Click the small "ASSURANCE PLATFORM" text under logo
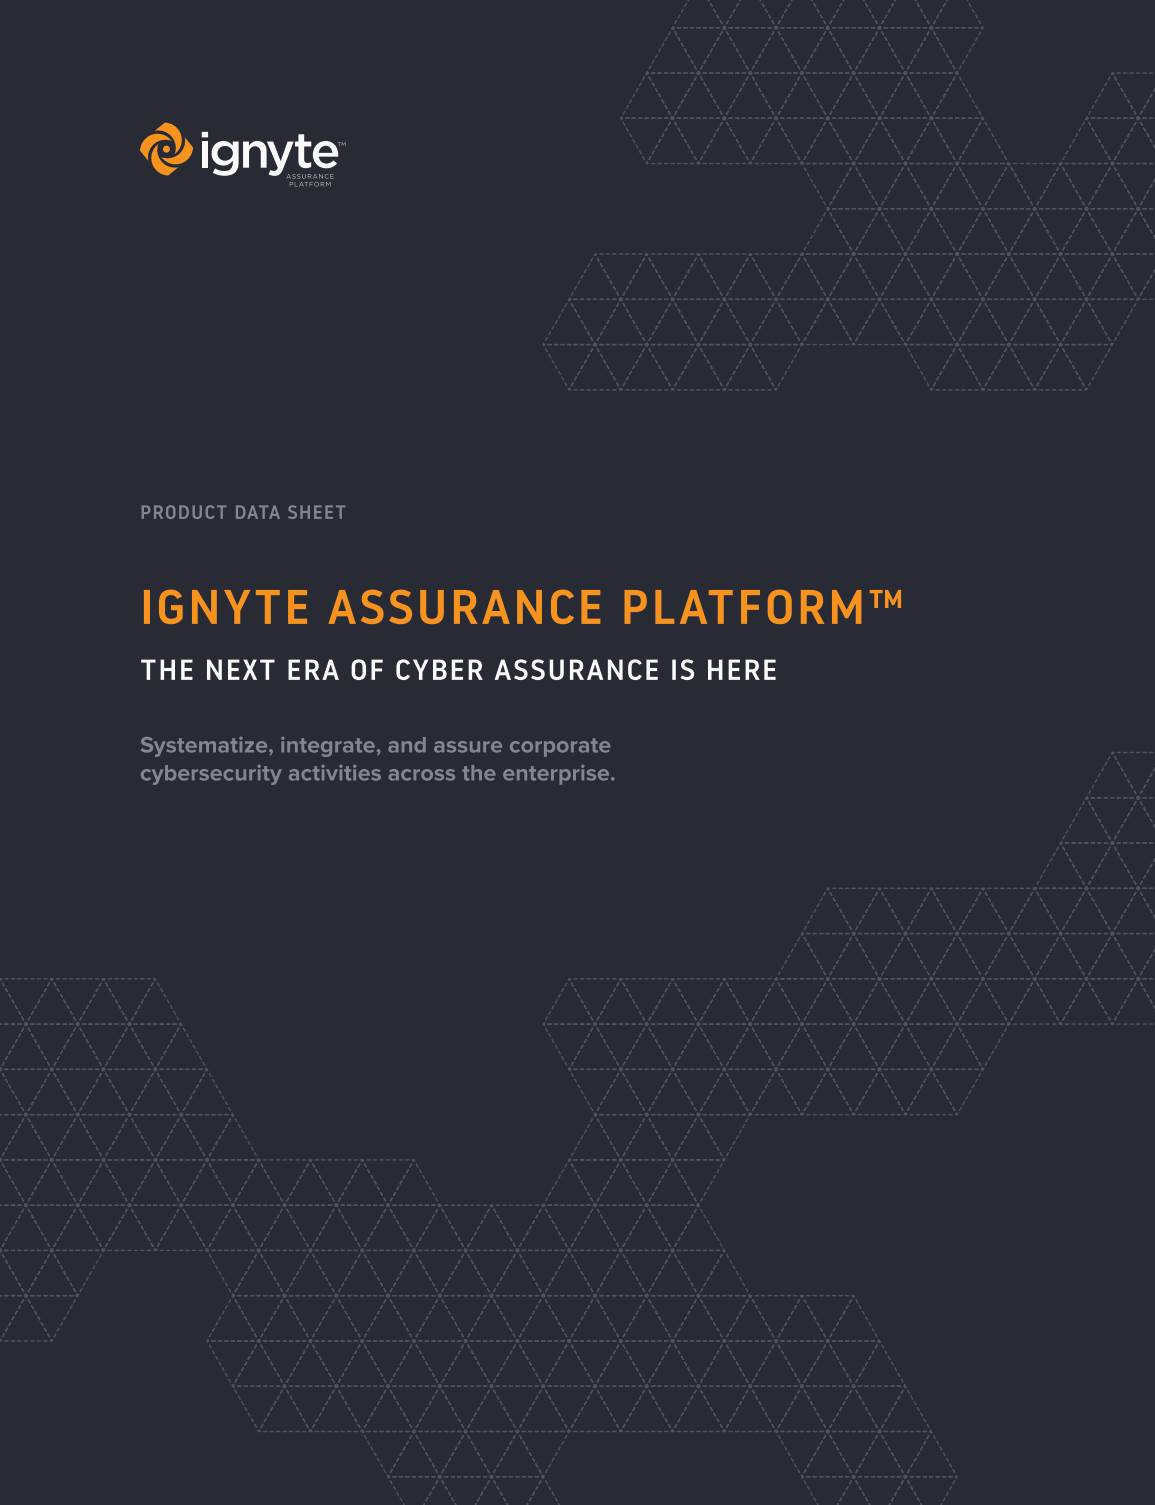This screenshot has width=1155, height=1505. click(310, 180)
